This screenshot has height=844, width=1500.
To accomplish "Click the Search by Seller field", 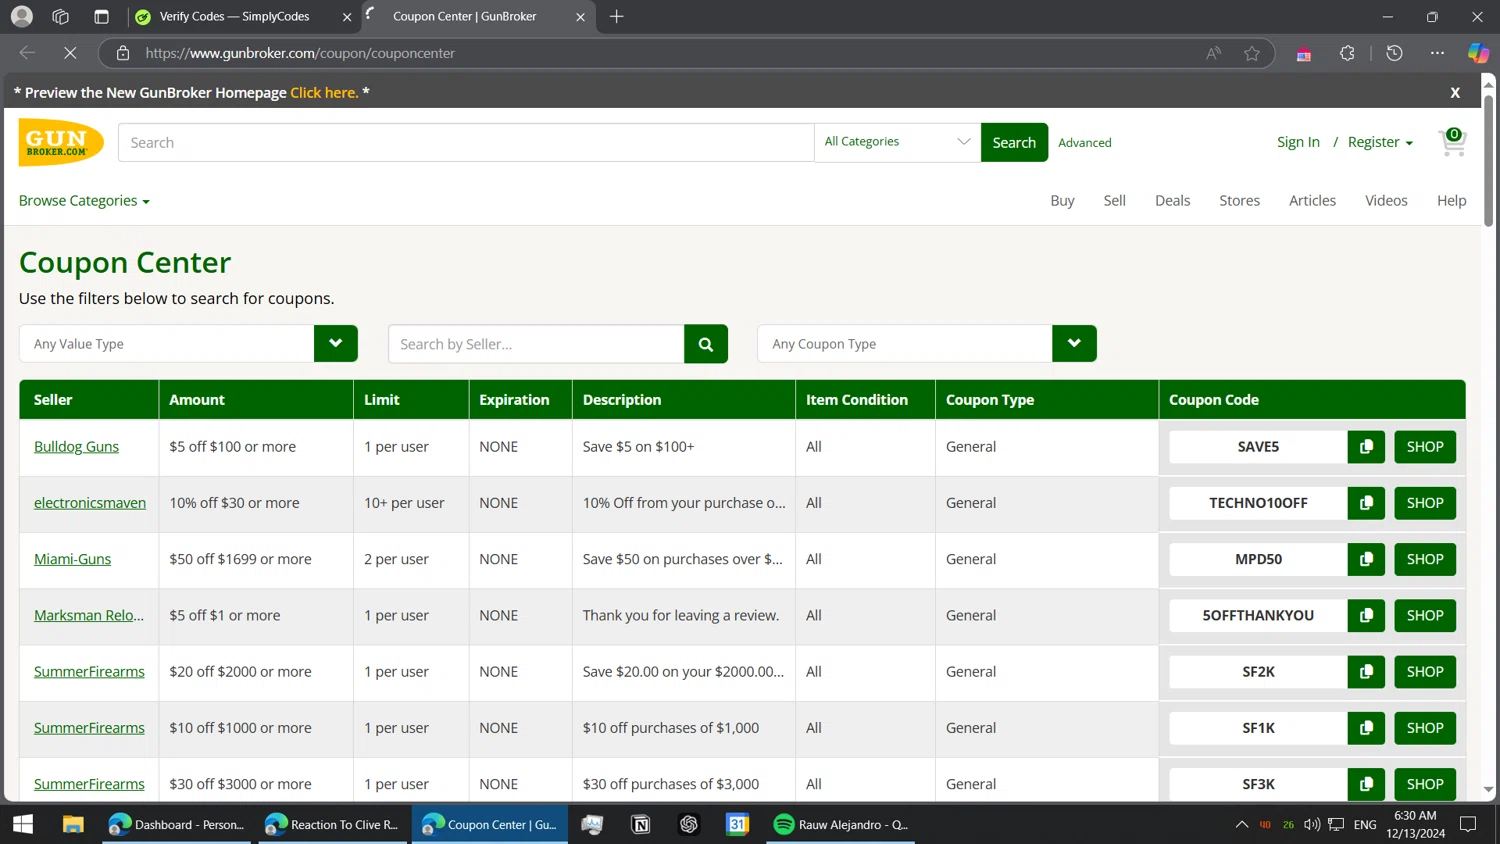I will pos(536,344).
